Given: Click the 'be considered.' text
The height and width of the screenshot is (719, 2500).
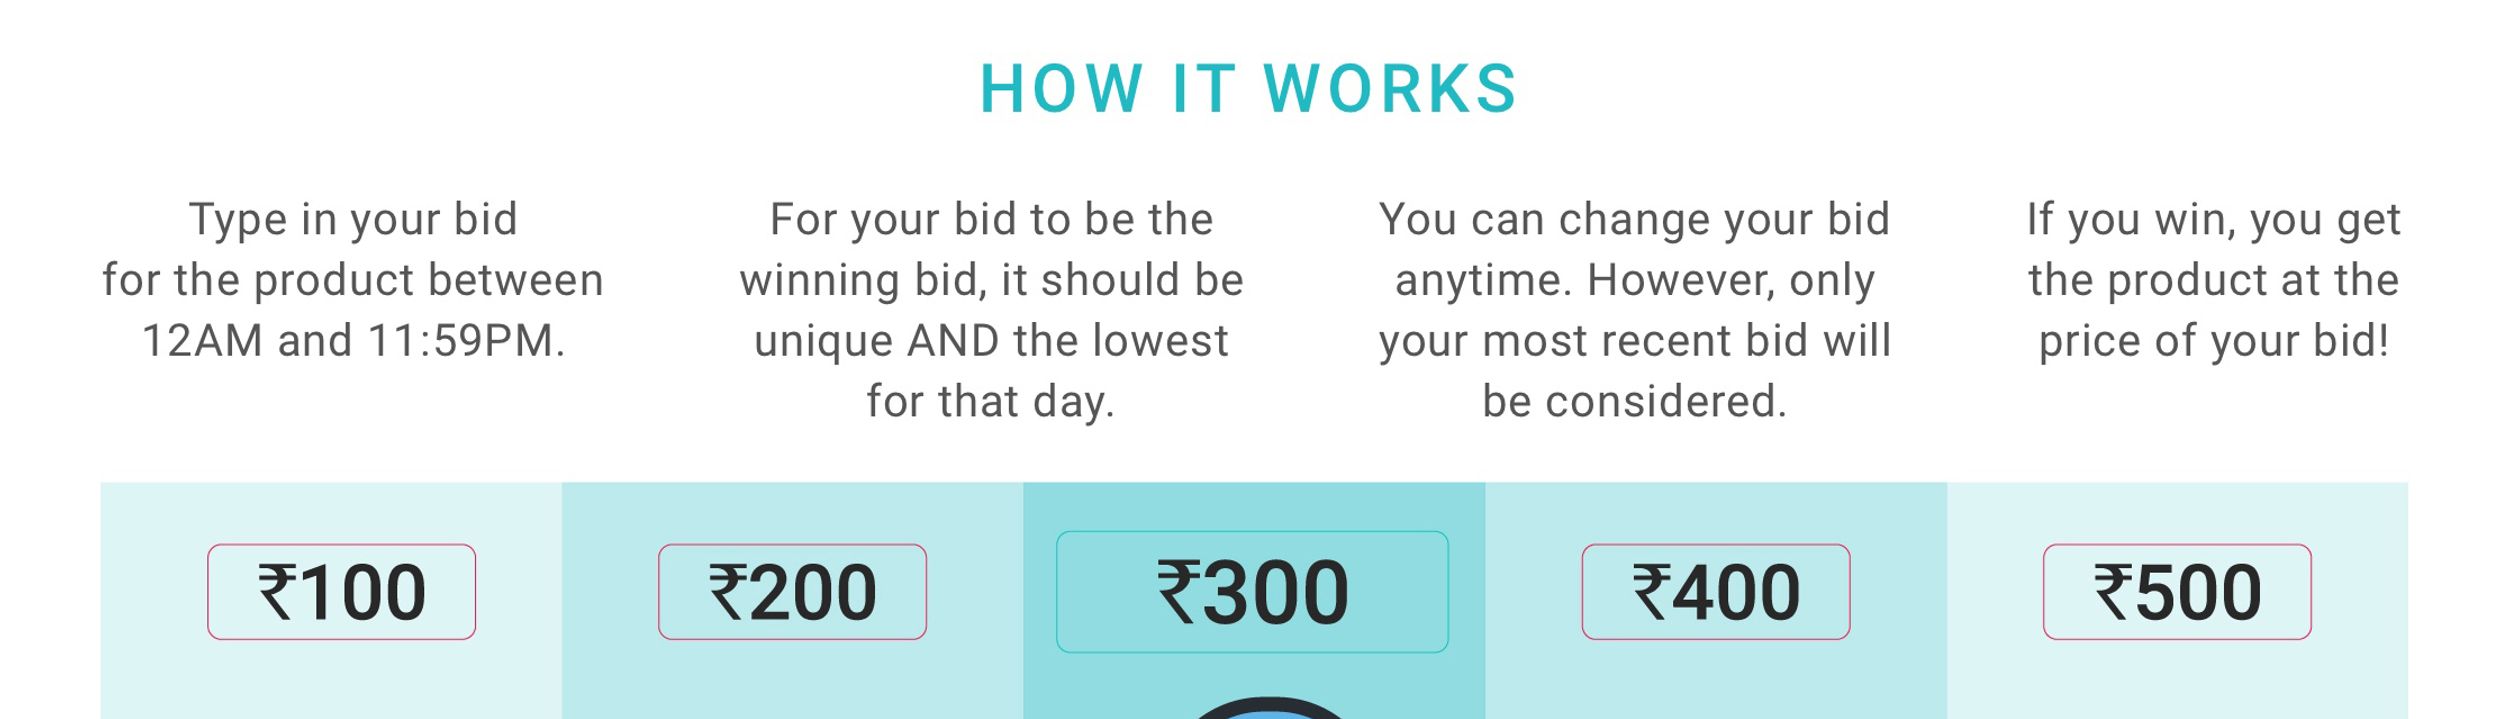Looking at the screenshot, I should [x=1635, y=402].
